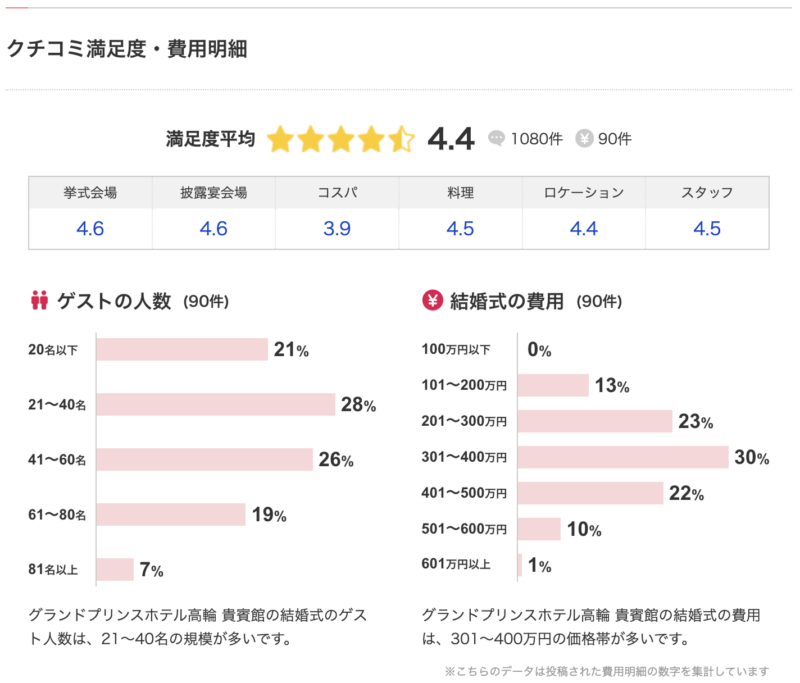Viewport: 800px width, 683px height.
Task: Open the 90件 cost reports link
Action: click(x=615, y=139)
